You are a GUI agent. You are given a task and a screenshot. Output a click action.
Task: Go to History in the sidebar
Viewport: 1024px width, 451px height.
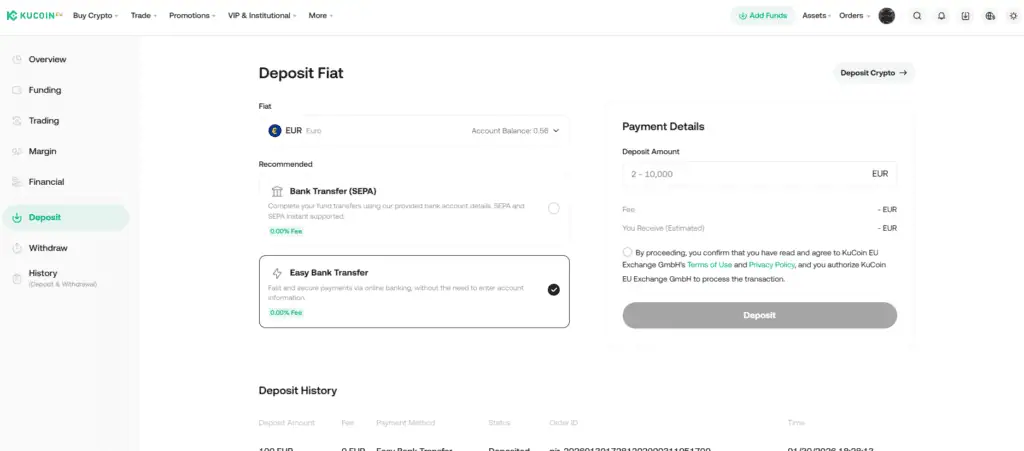tap(43, 273)
